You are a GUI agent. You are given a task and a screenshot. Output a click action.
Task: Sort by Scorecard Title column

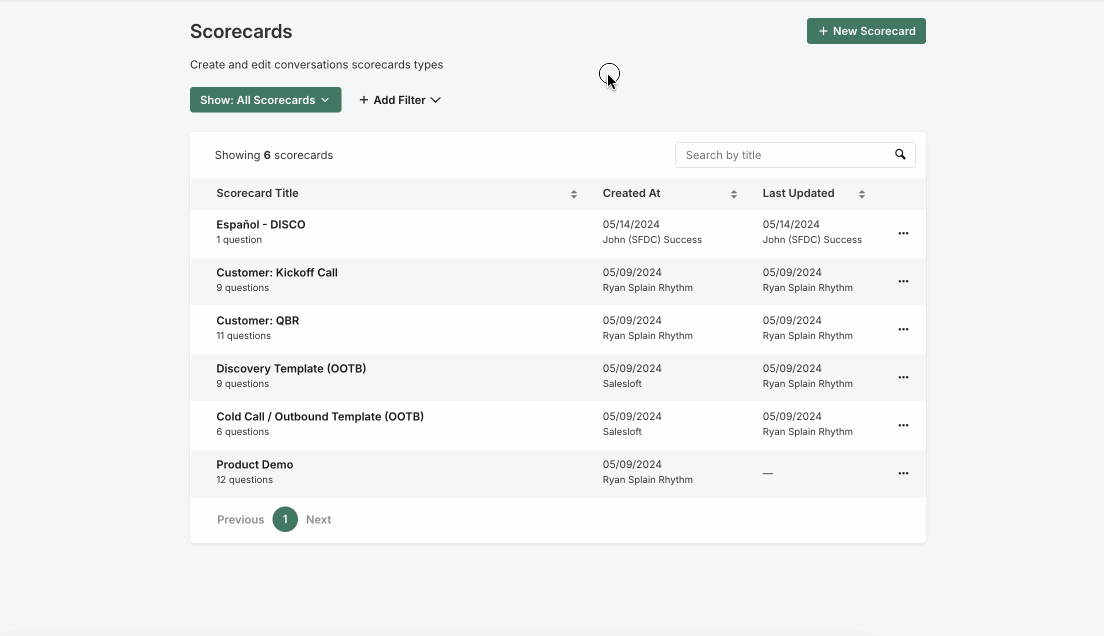573,193
